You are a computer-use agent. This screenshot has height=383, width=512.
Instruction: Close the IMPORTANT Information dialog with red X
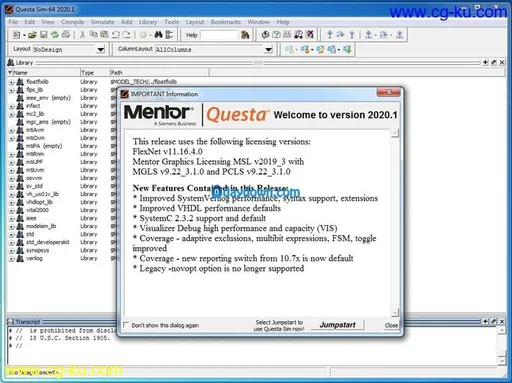click(x=389, y=92)
